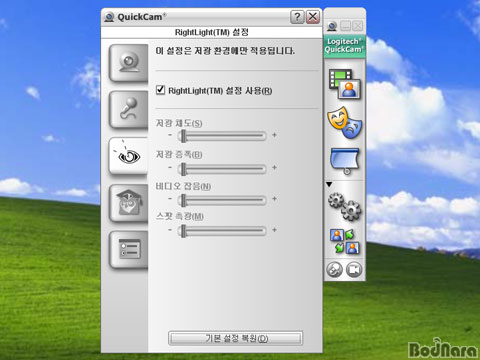Launch the video and photo gallery icon
Viewport: 480px width, 360px height.
[x=345, y=84]
